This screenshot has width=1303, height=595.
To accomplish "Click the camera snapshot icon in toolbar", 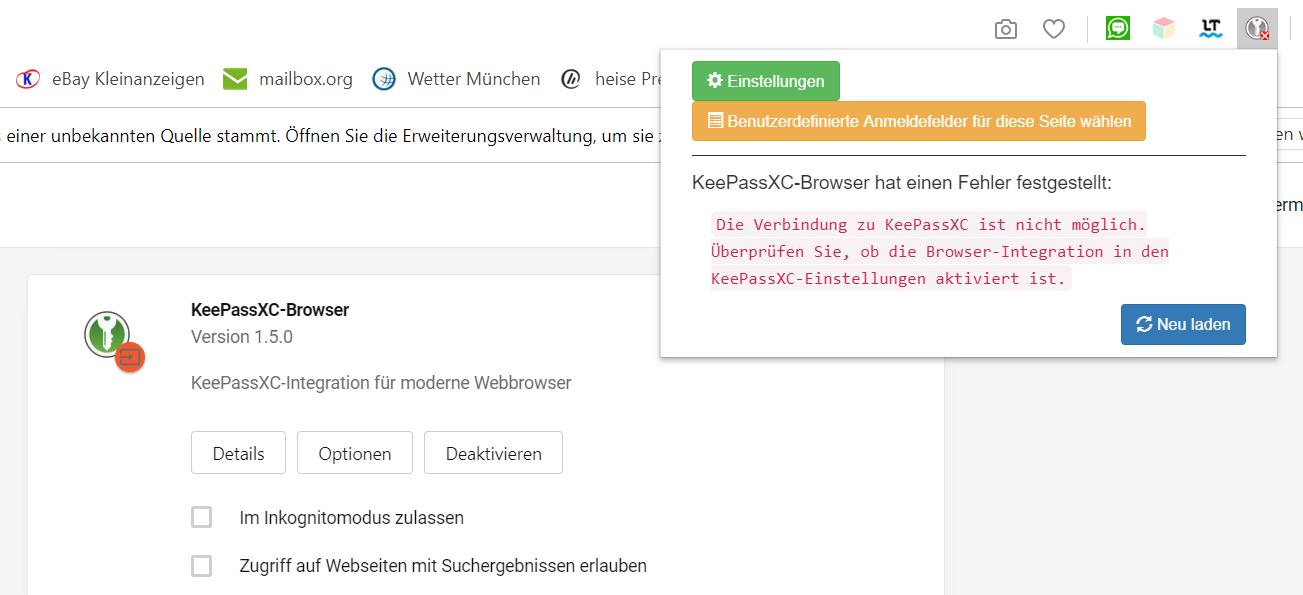I will click(1006, 29).
